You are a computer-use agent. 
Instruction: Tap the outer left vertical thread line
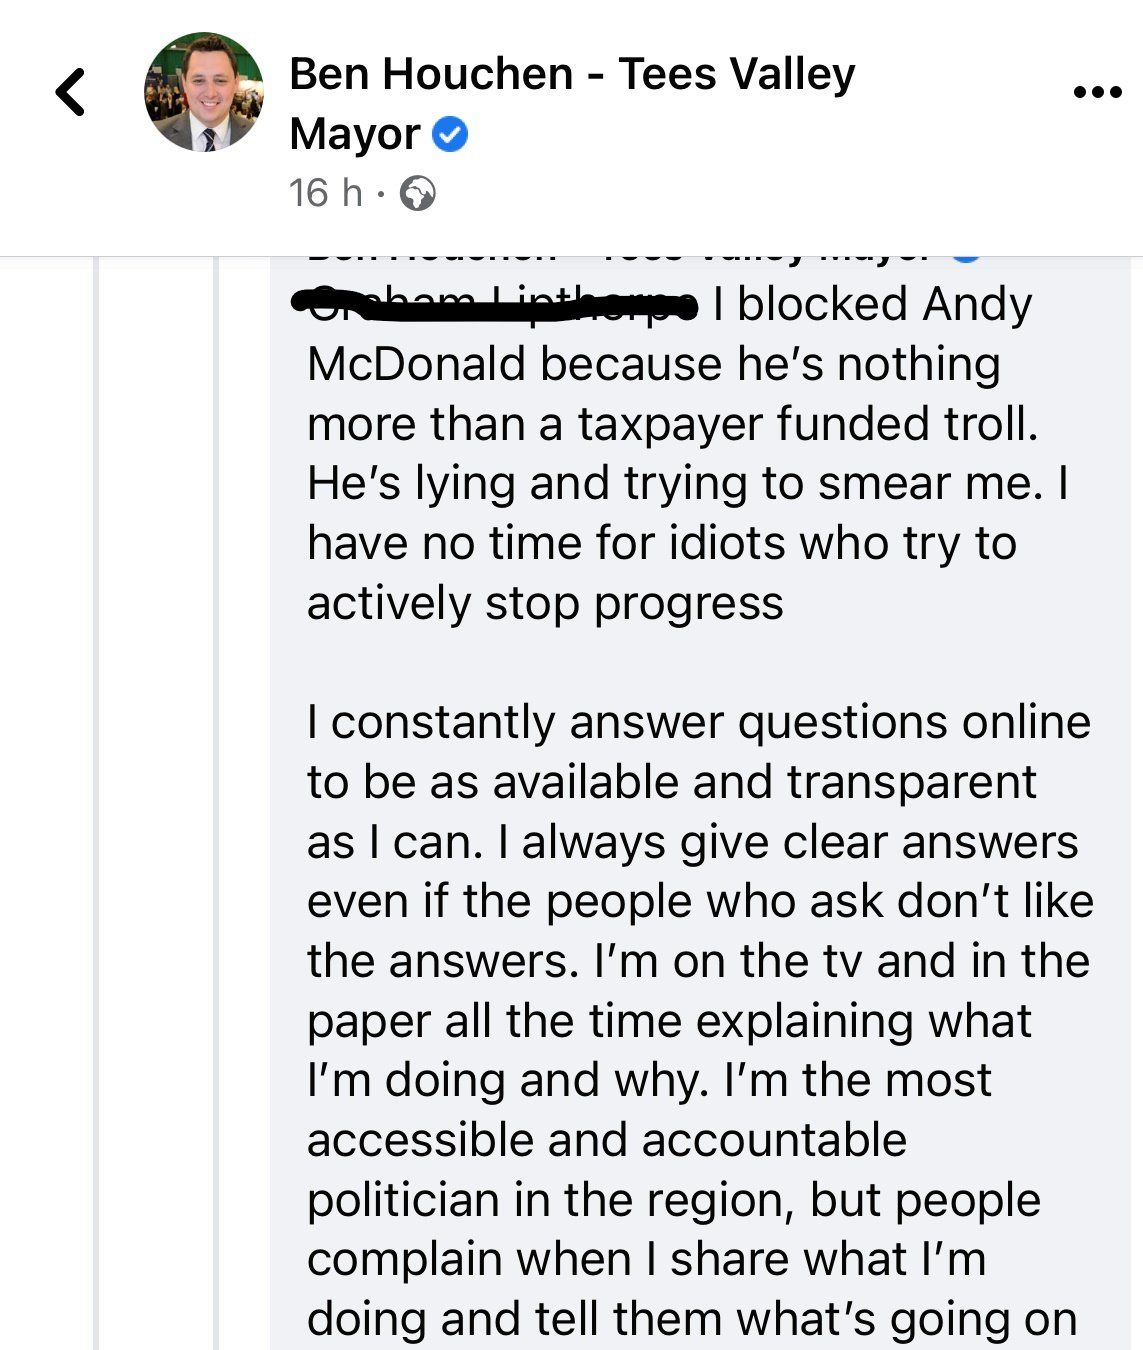(x=97, y=800)
